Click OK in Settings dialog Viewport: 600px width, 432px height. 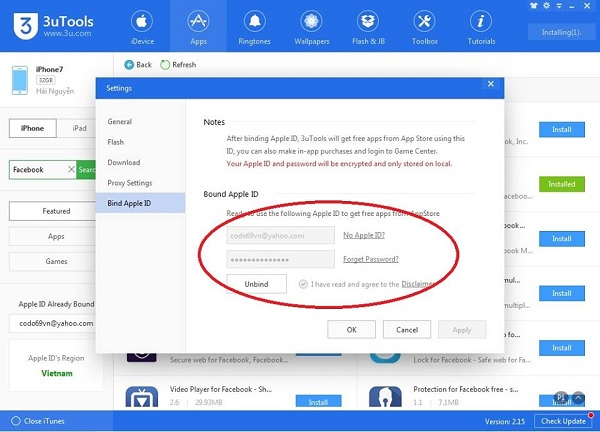click(351, 329)
